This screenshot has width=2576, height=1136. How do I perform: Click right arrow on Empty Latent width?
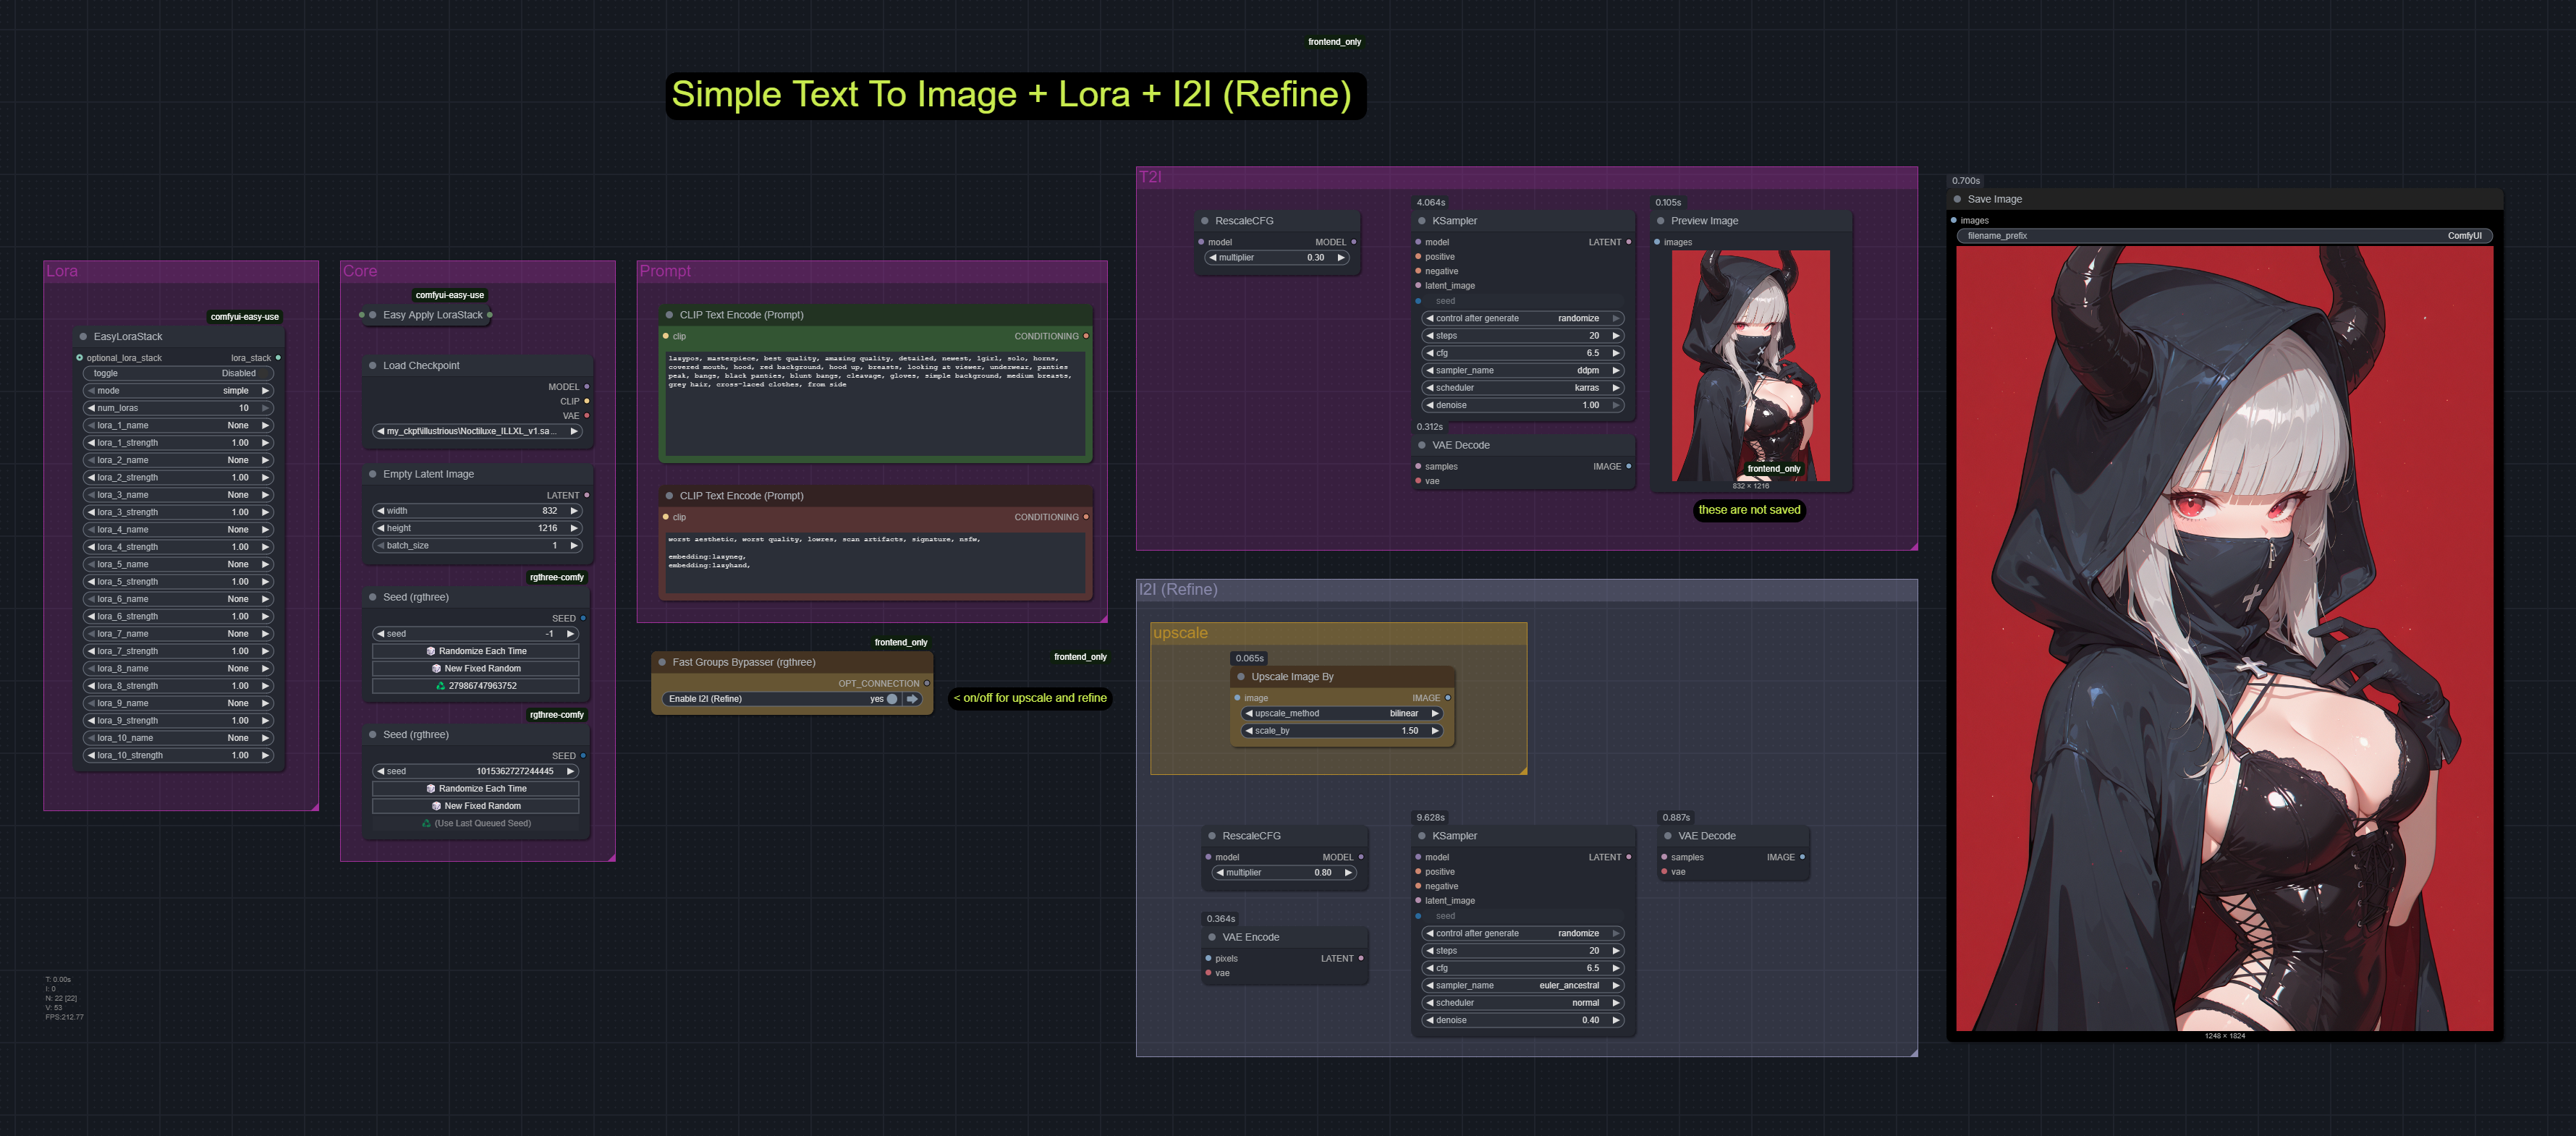[x=574, y=511]
